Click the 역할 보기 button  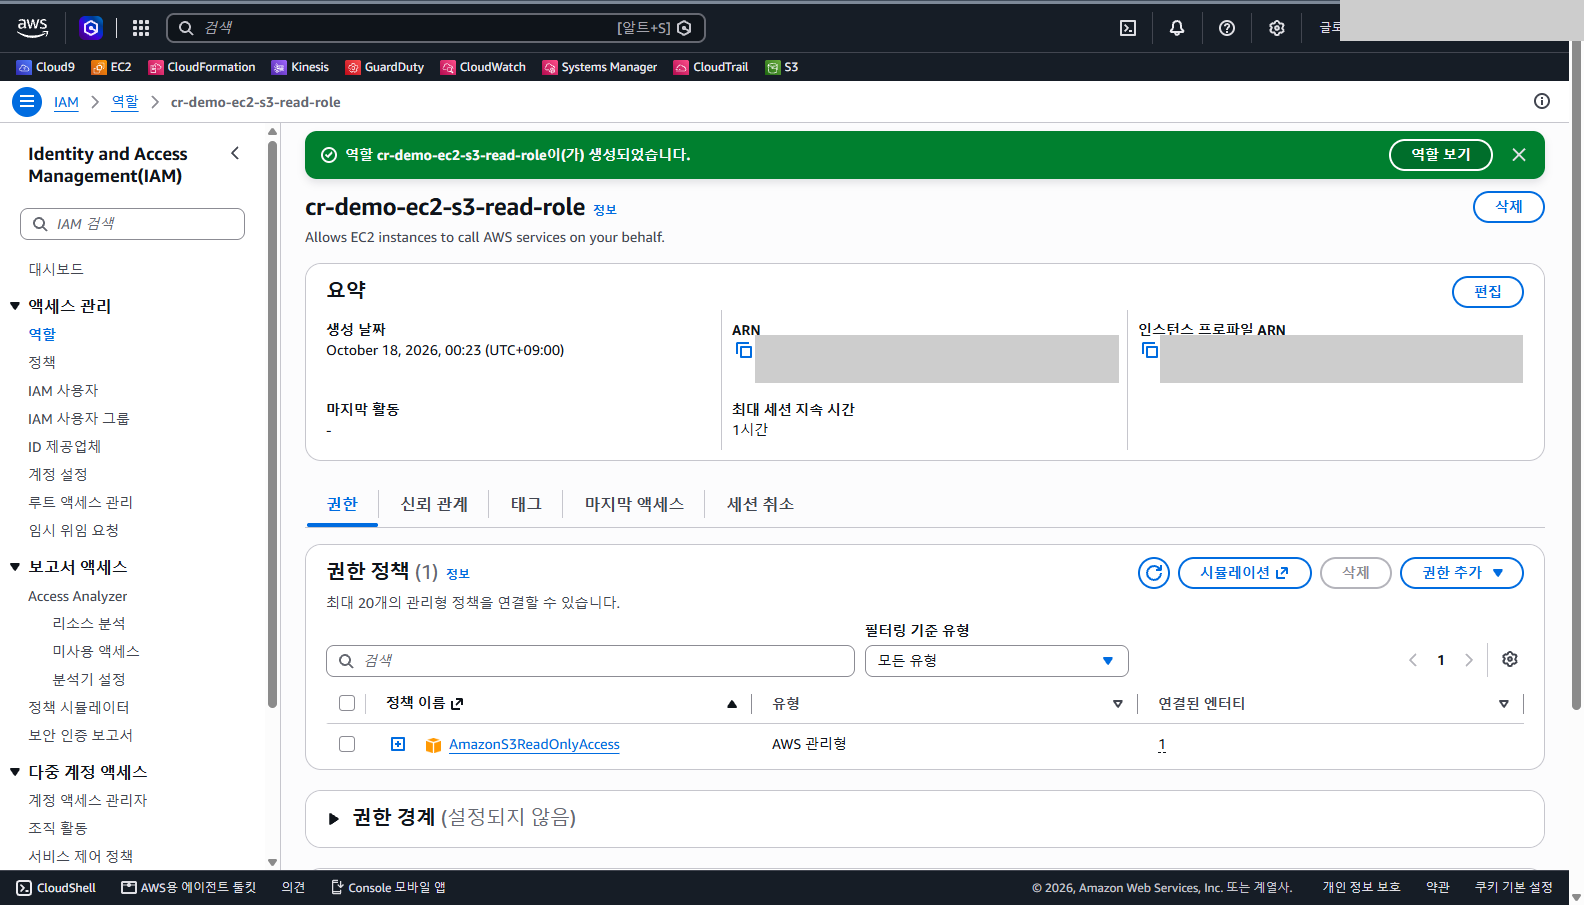tap(1441, 155)
